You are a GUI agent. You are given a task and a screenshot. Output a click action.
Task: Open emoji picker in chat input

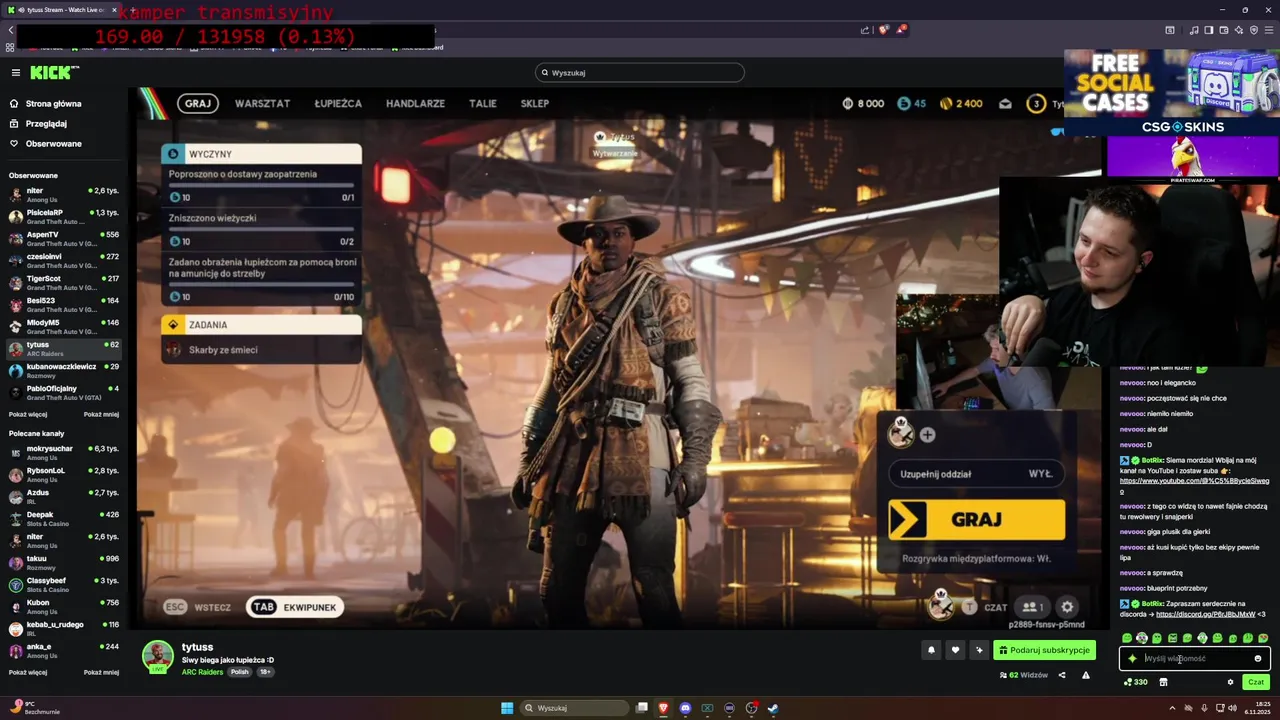pos(1258,658)
